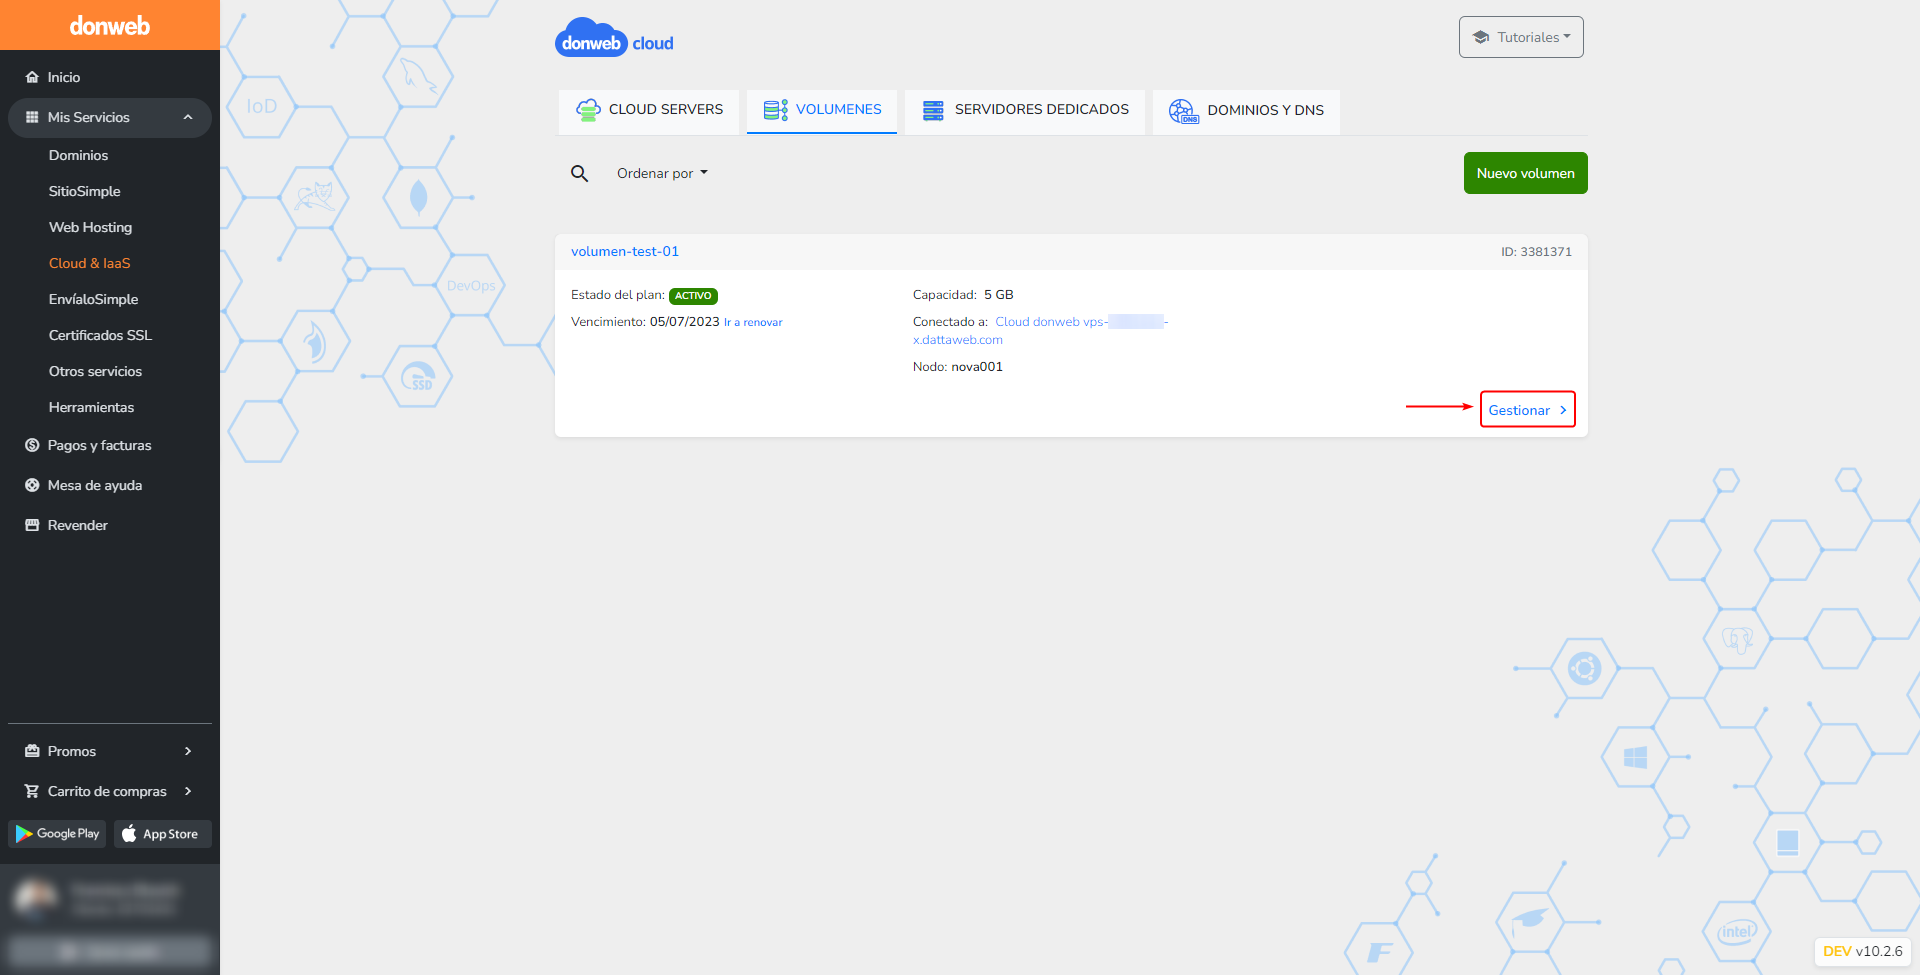Click Gestionar for volumen-test-01
The image size is (1920, 975).
pos(1528,409)
